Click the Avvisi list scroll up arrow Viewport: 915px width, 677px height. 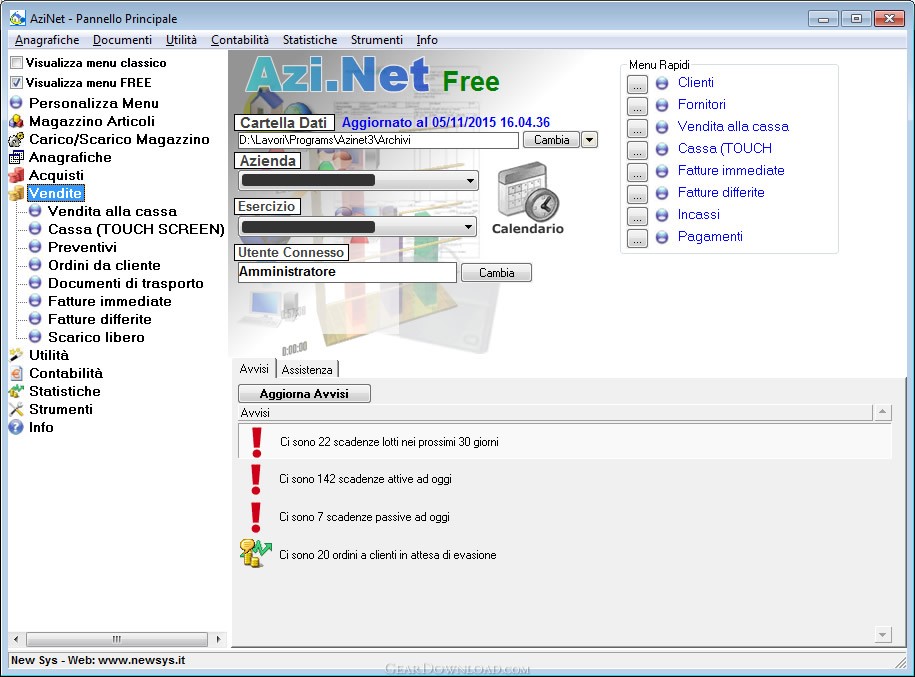[882, 413]
